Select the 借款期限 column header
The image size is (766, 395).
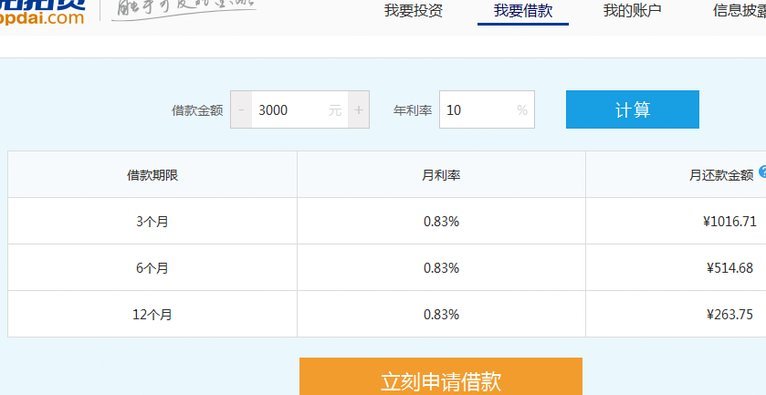(x=152, y=175)
